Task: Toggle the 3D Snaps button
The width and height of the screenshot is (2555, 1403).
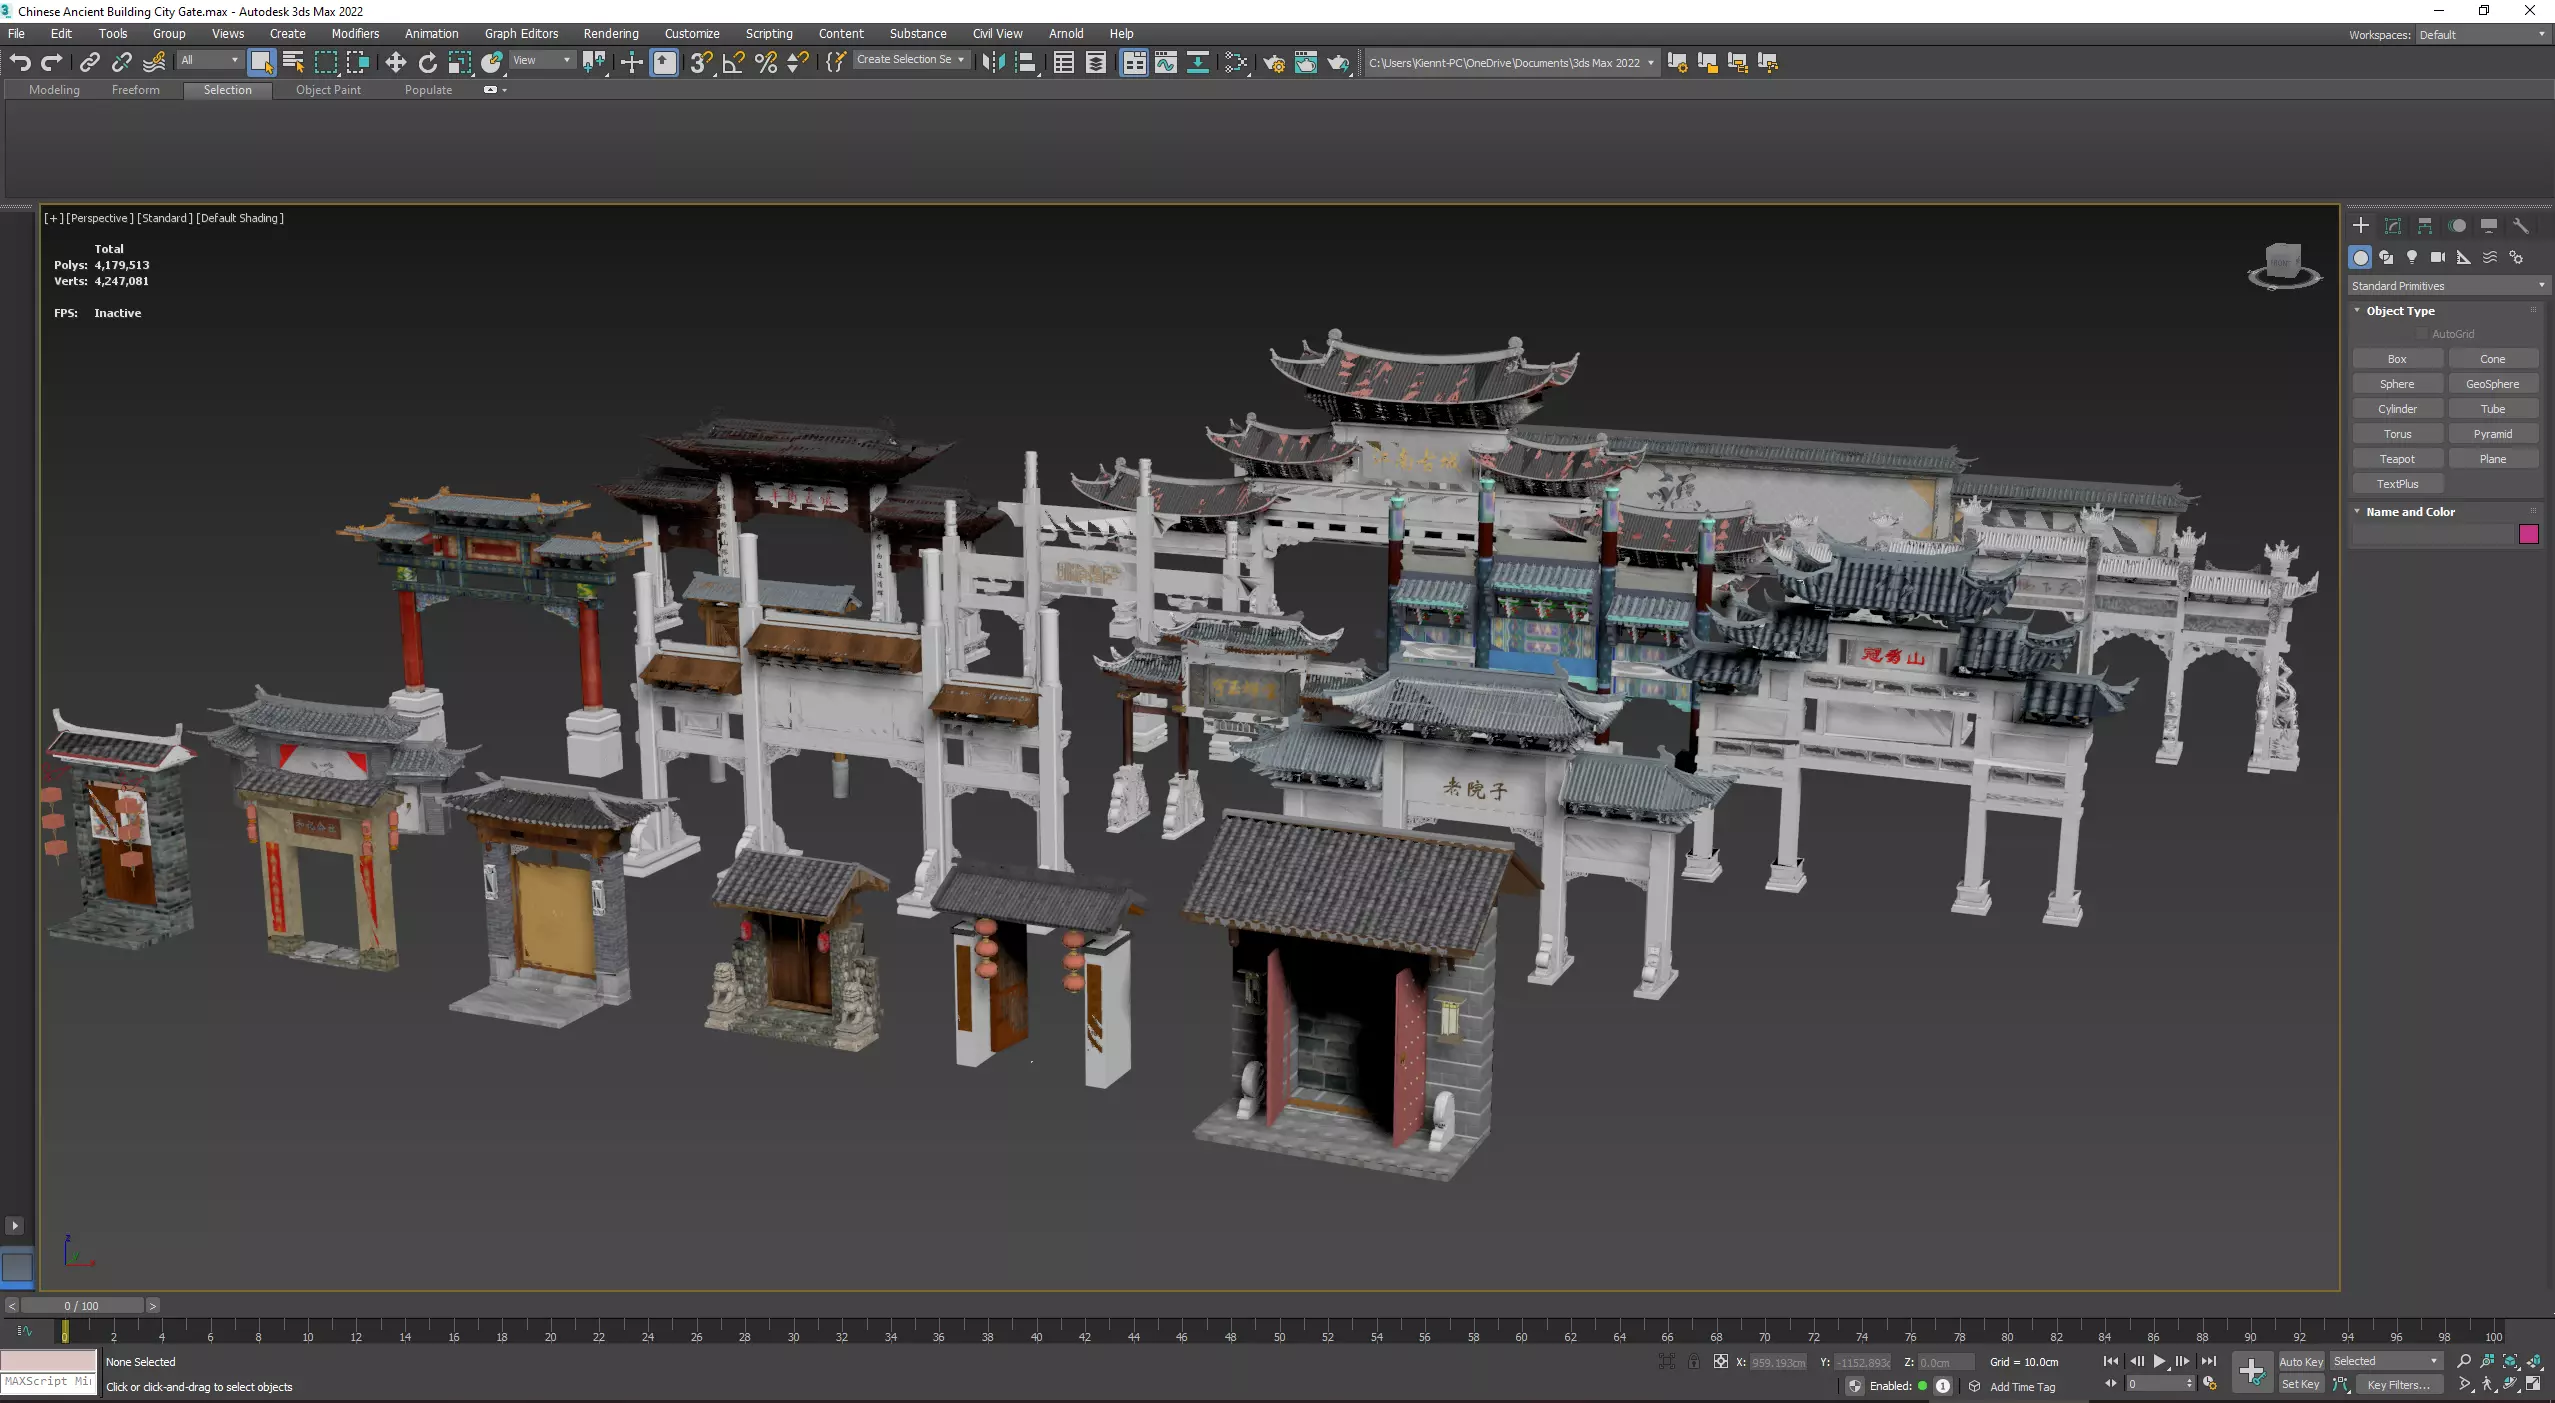Action: [700, 62]
